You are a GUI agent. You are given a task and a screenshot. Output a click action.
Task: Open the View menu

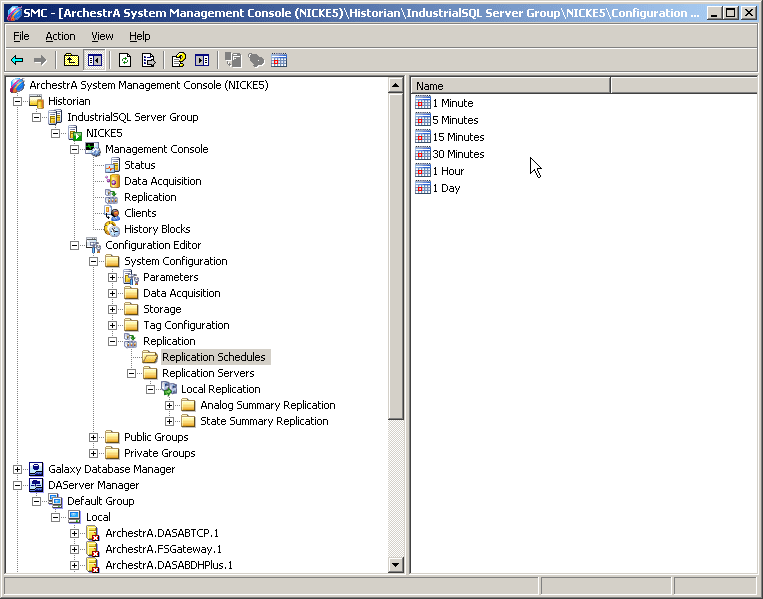[x=102, y=36]
